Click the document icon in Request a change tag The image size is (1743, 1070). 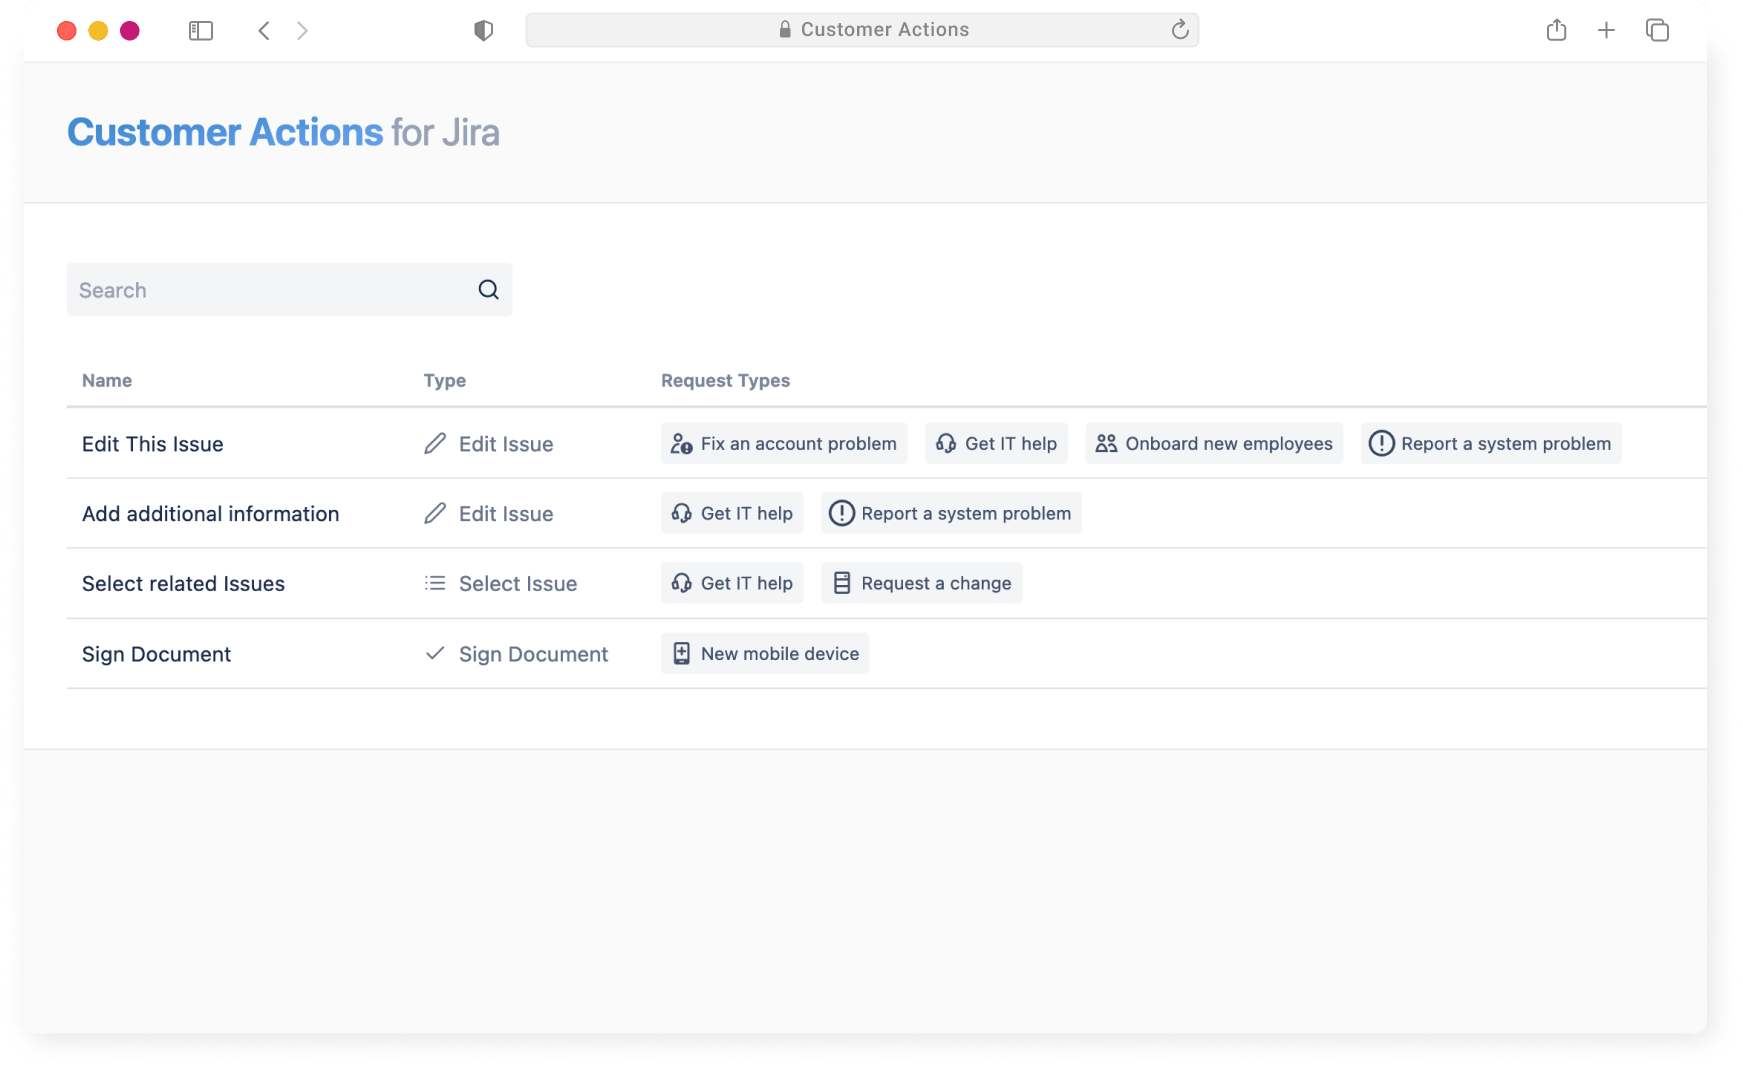[x=842, y=582]
